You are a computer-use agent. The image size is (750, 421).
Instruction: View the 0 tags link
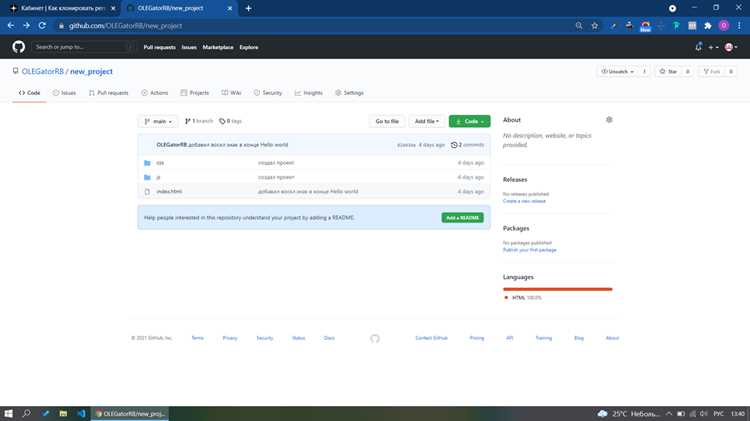pyautogui.click(x=231, y=121)
